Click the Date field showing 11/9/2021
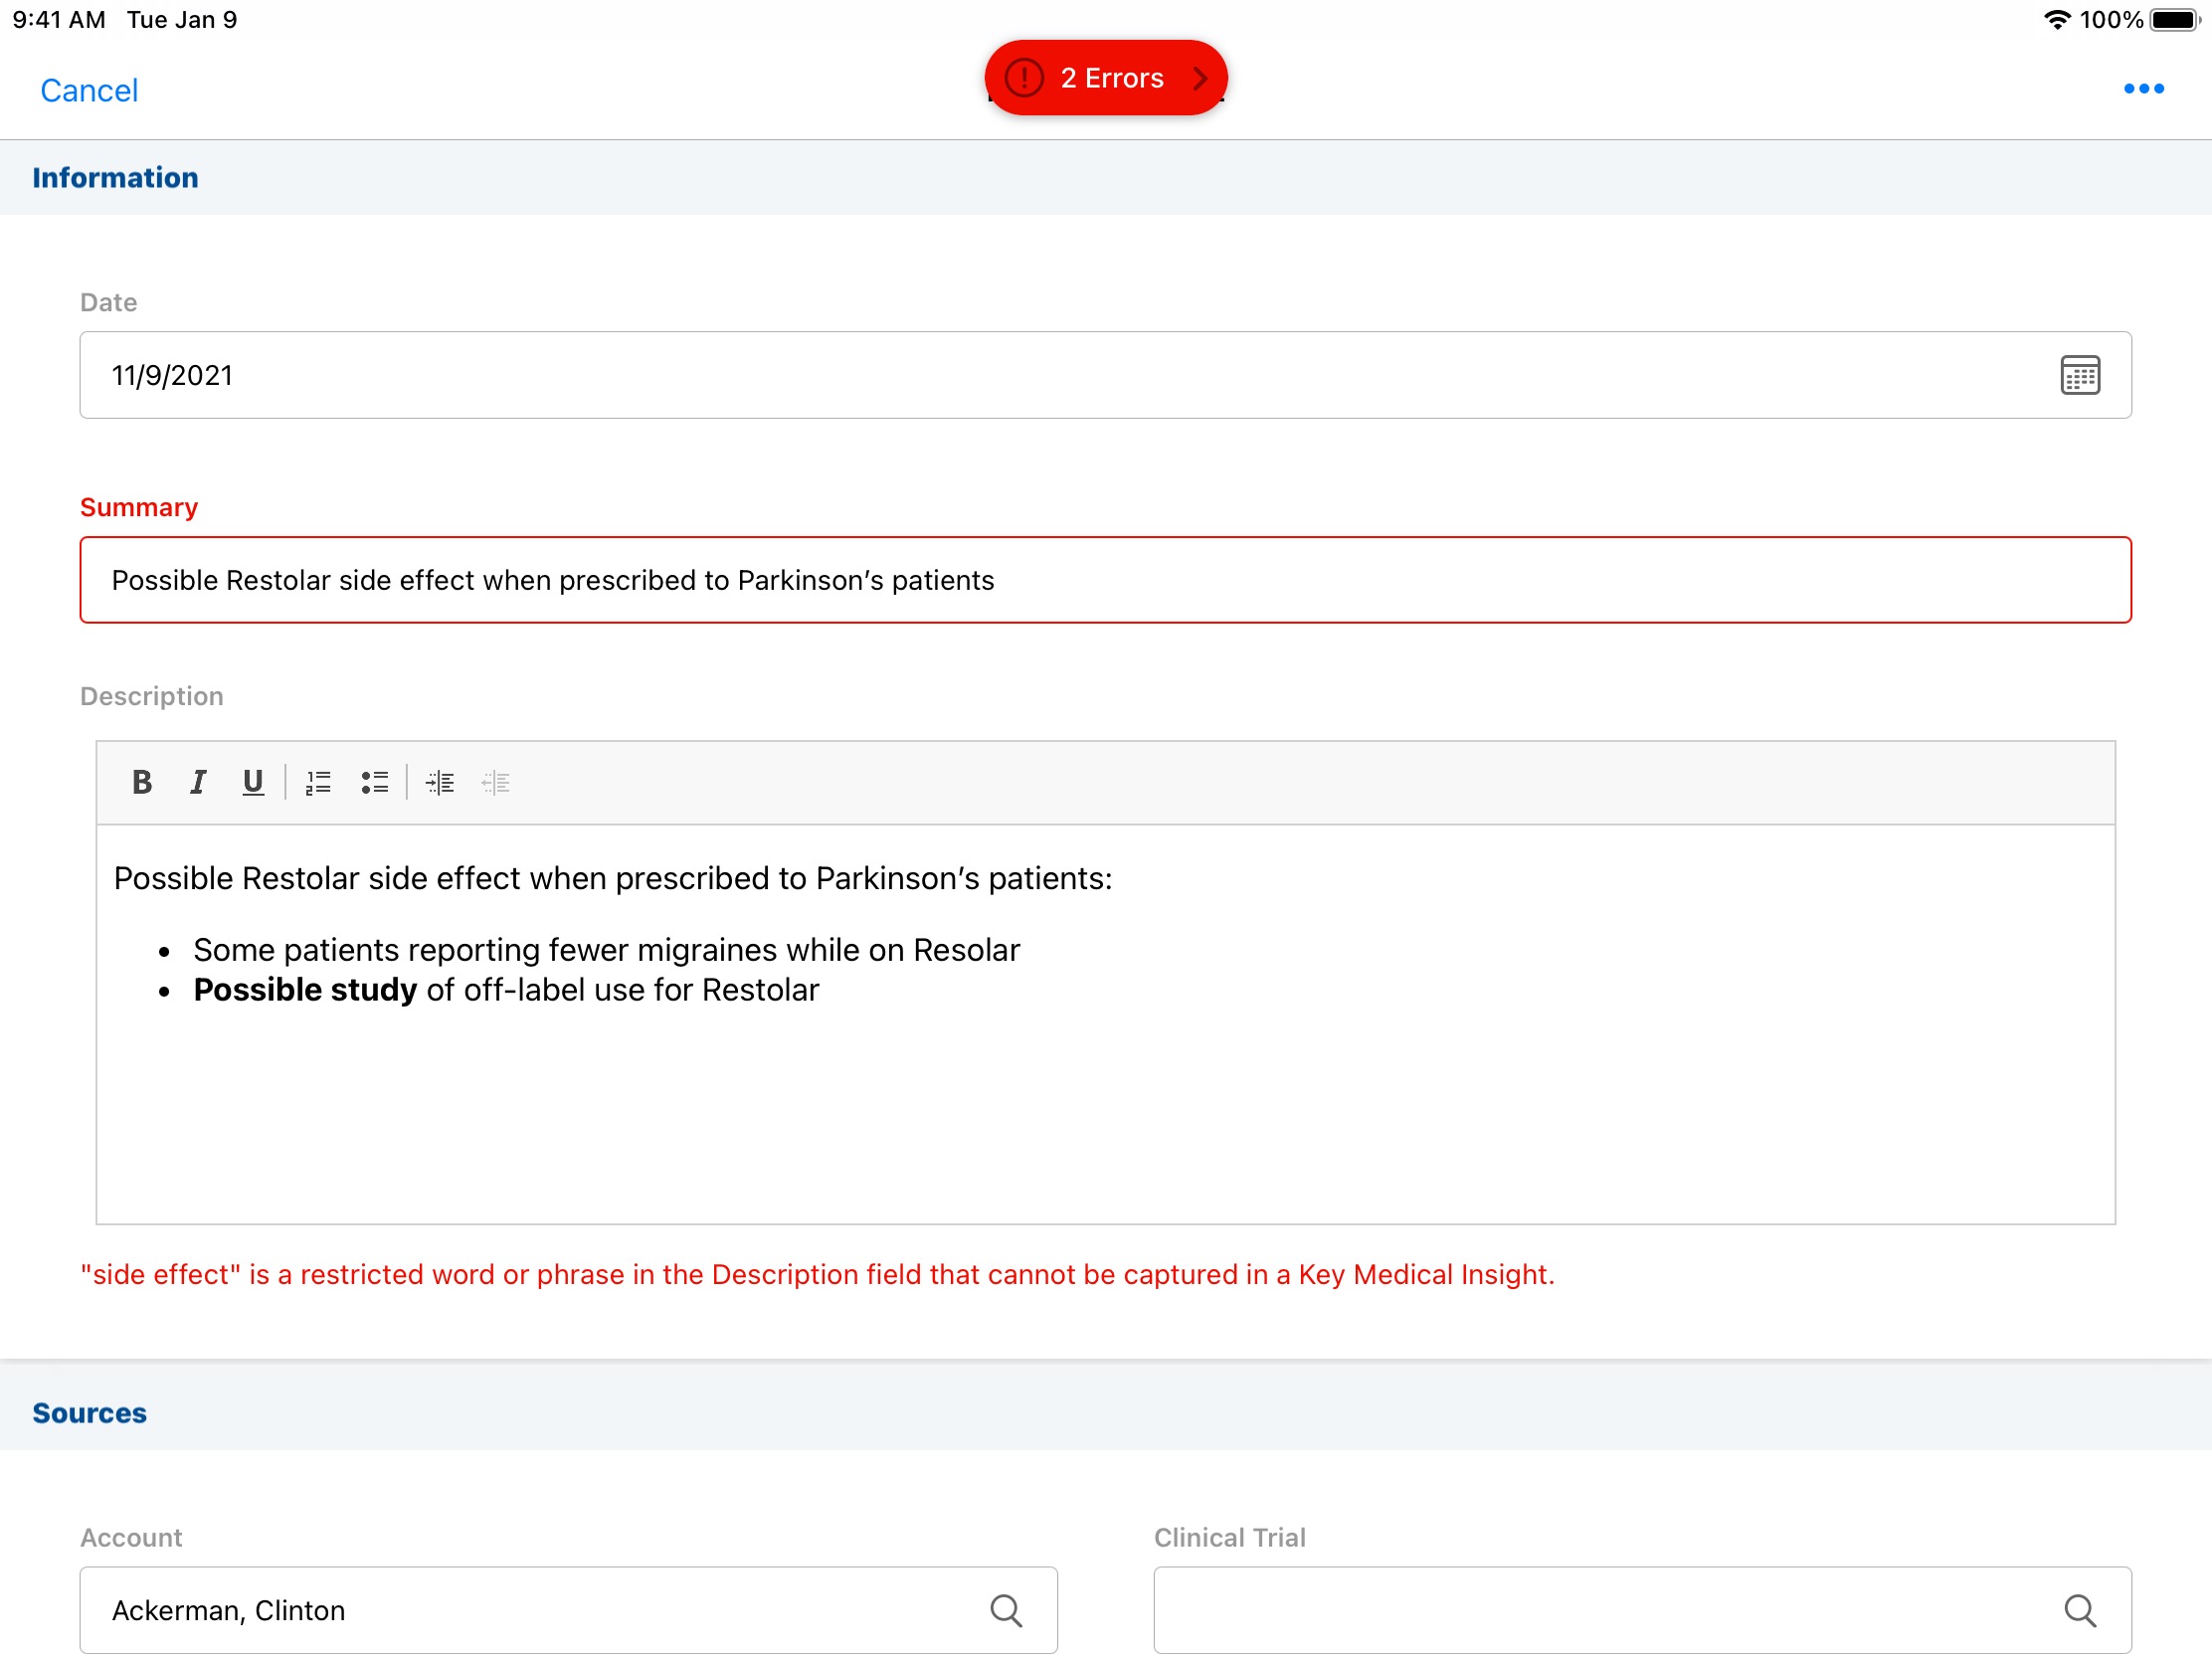The height and width of the screenshot is (1659, 2212). pyautogui.click(x=1000, y=375)
